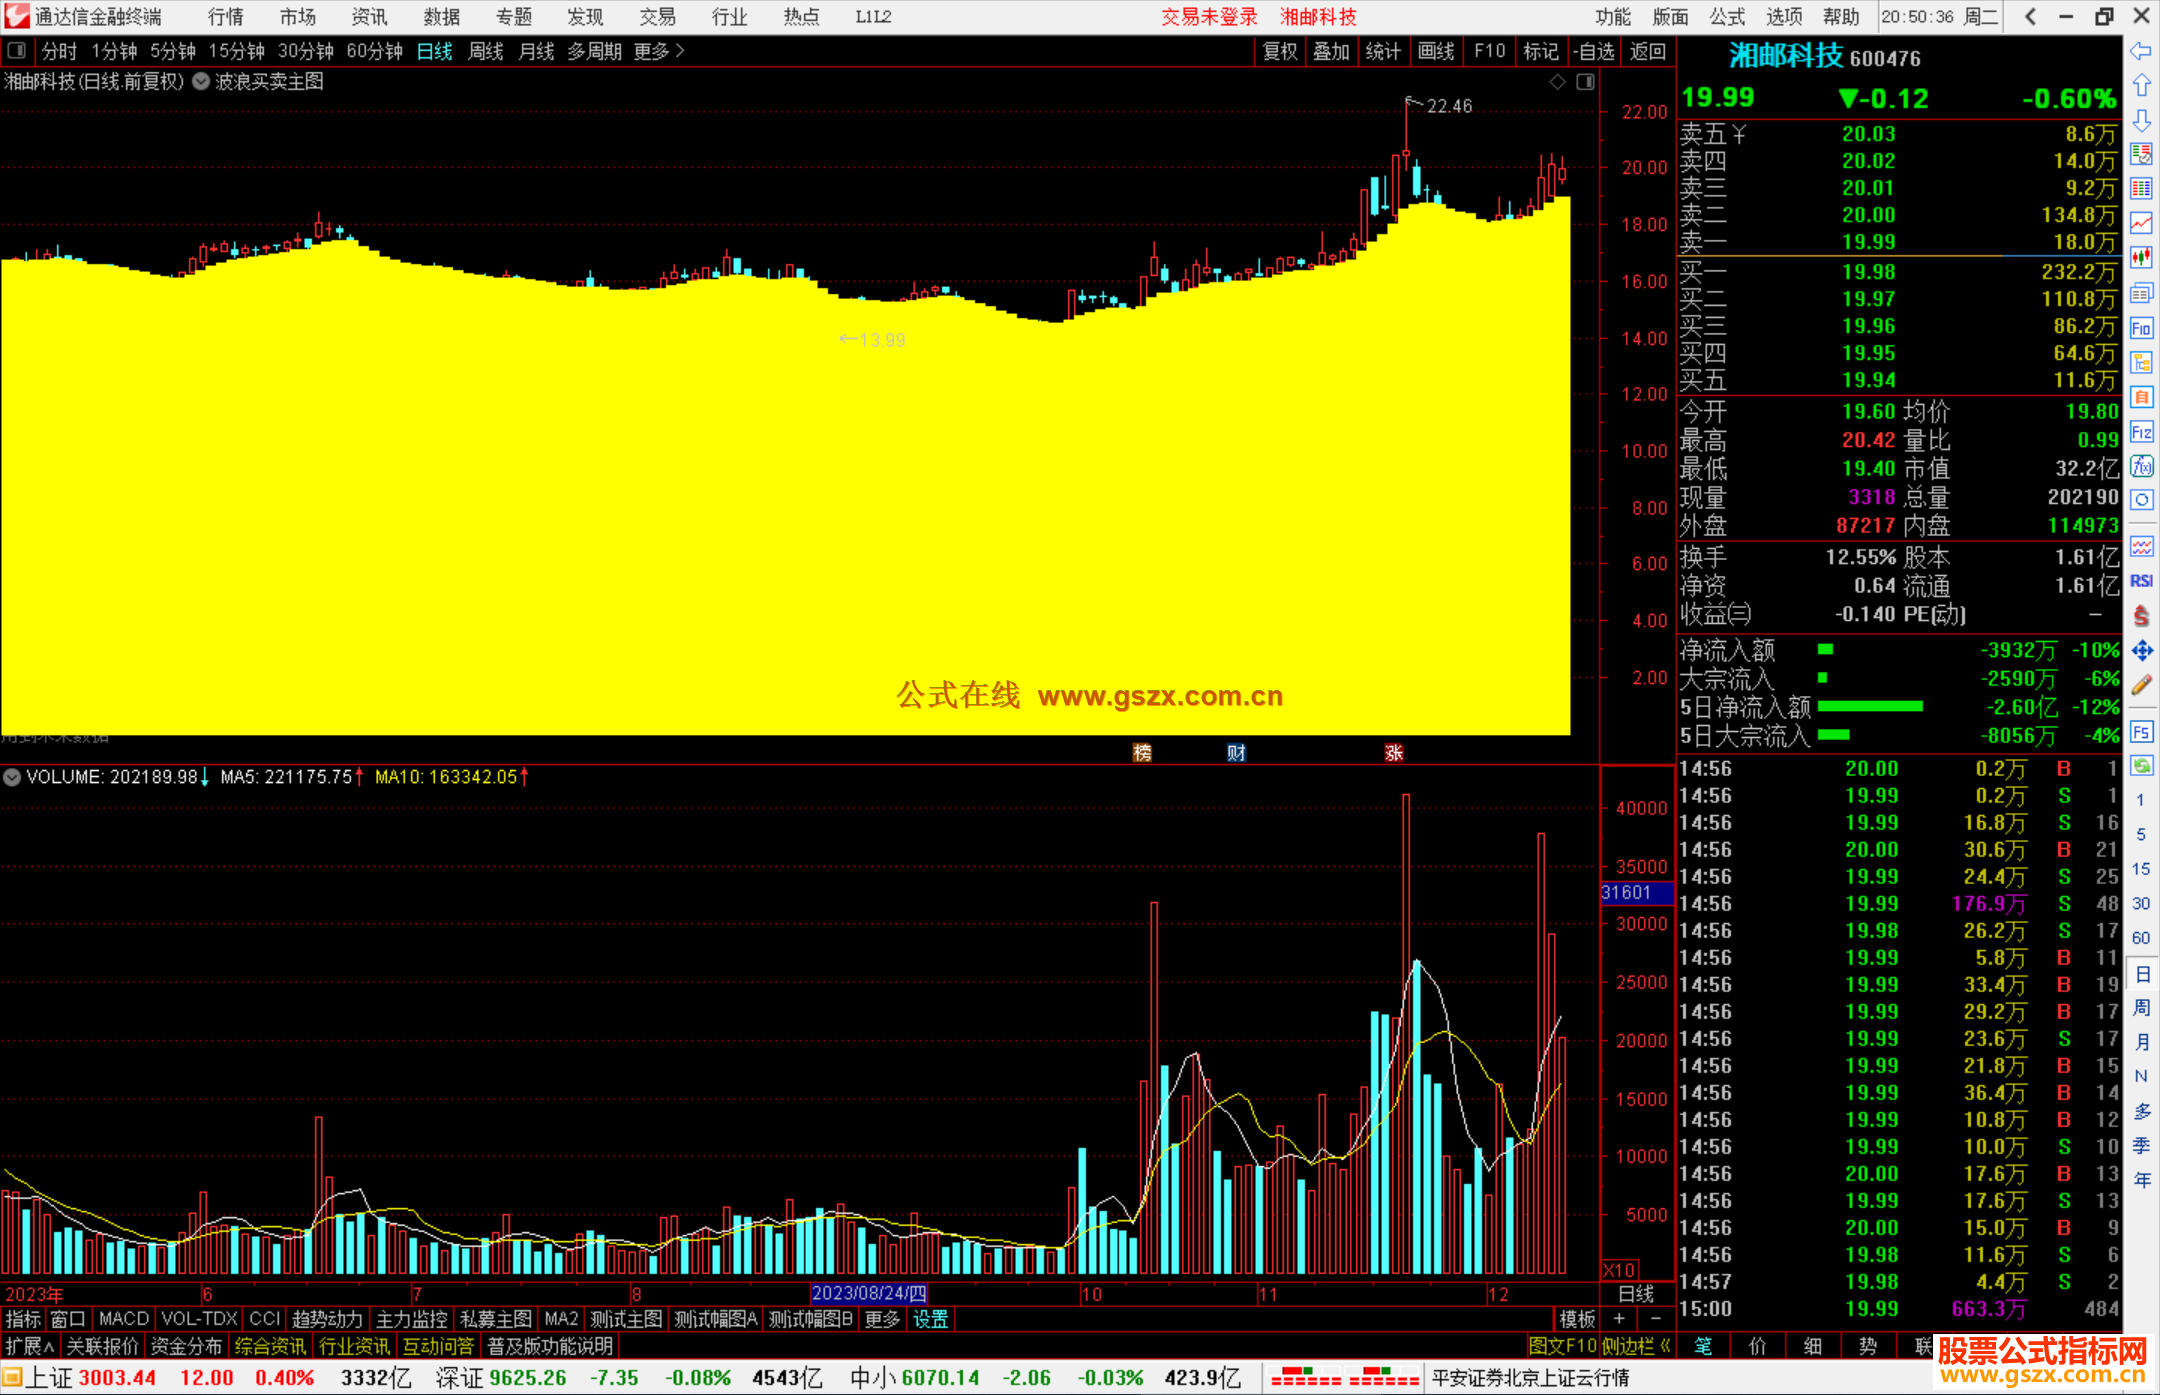Click the 交易未登录 link

1209,17
